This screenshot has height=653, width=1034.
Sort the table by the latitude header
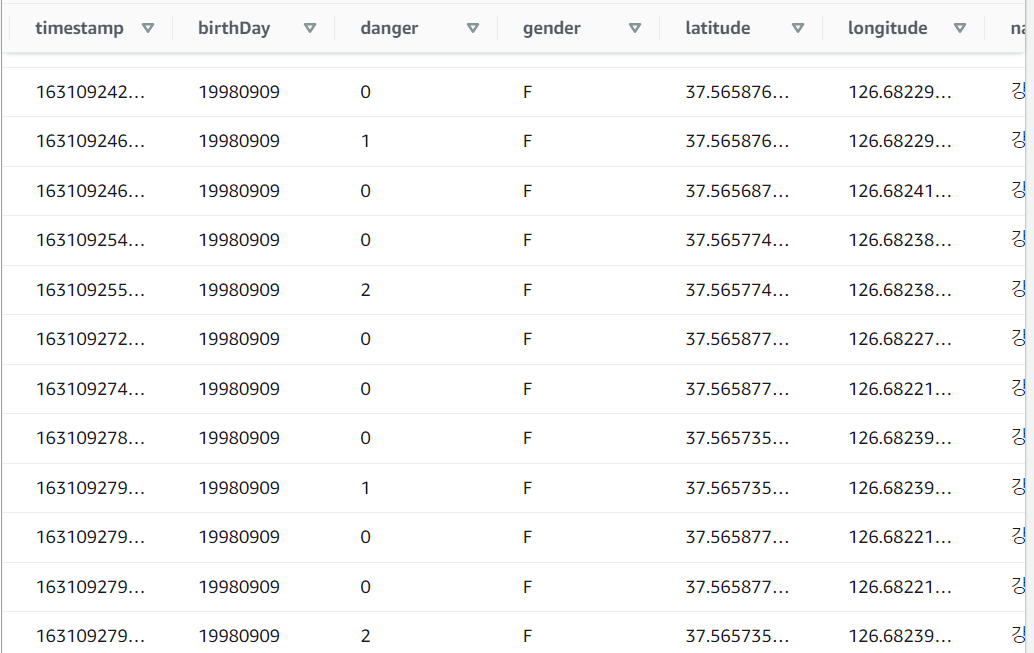718,28
